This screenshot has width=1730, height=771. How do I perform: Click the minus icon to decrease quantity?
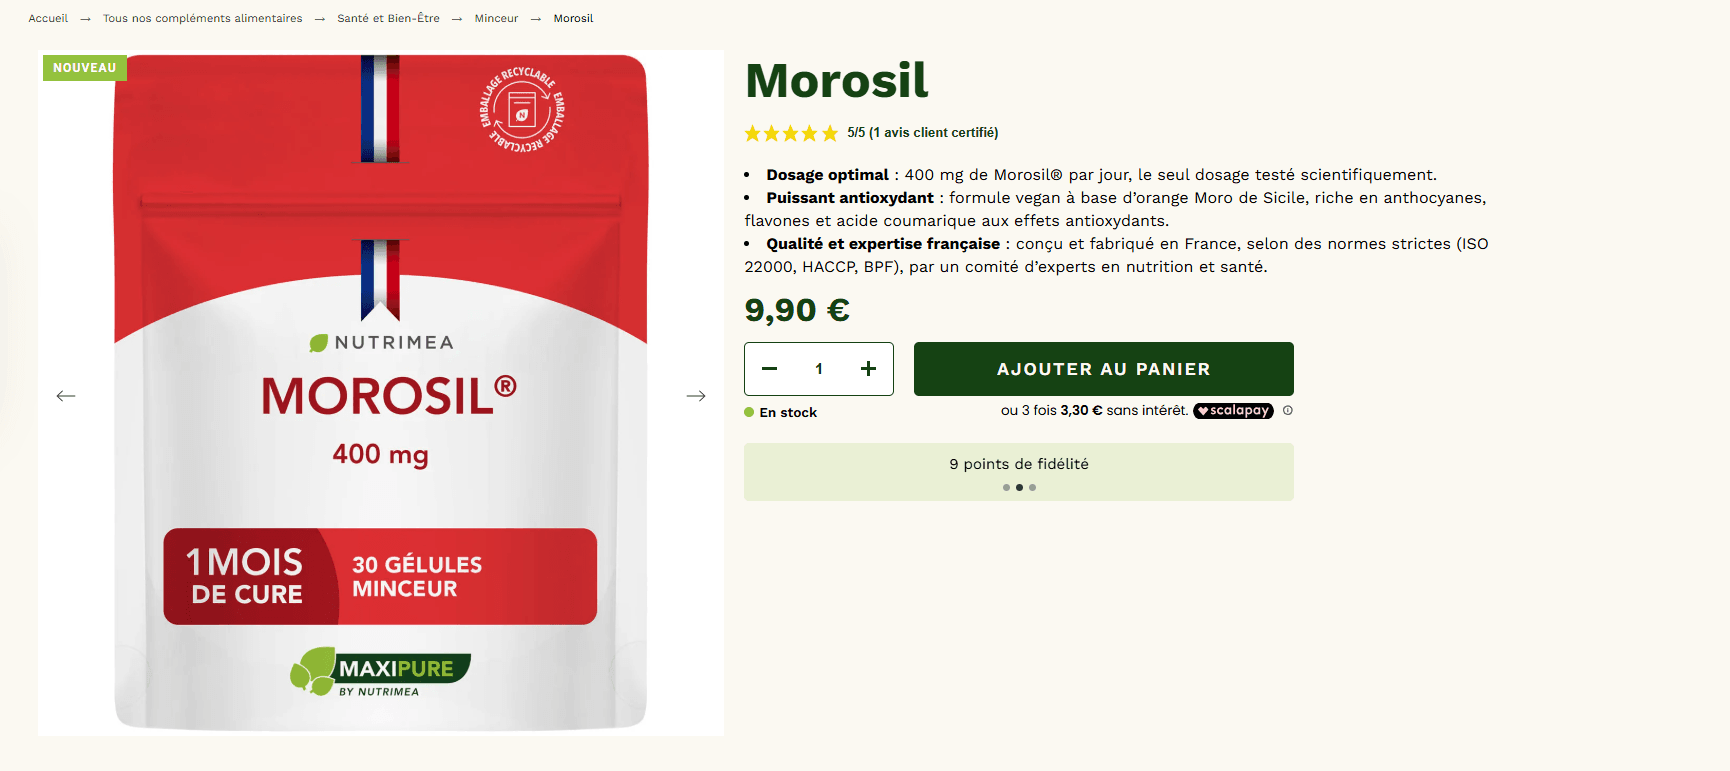pos(769,369)
